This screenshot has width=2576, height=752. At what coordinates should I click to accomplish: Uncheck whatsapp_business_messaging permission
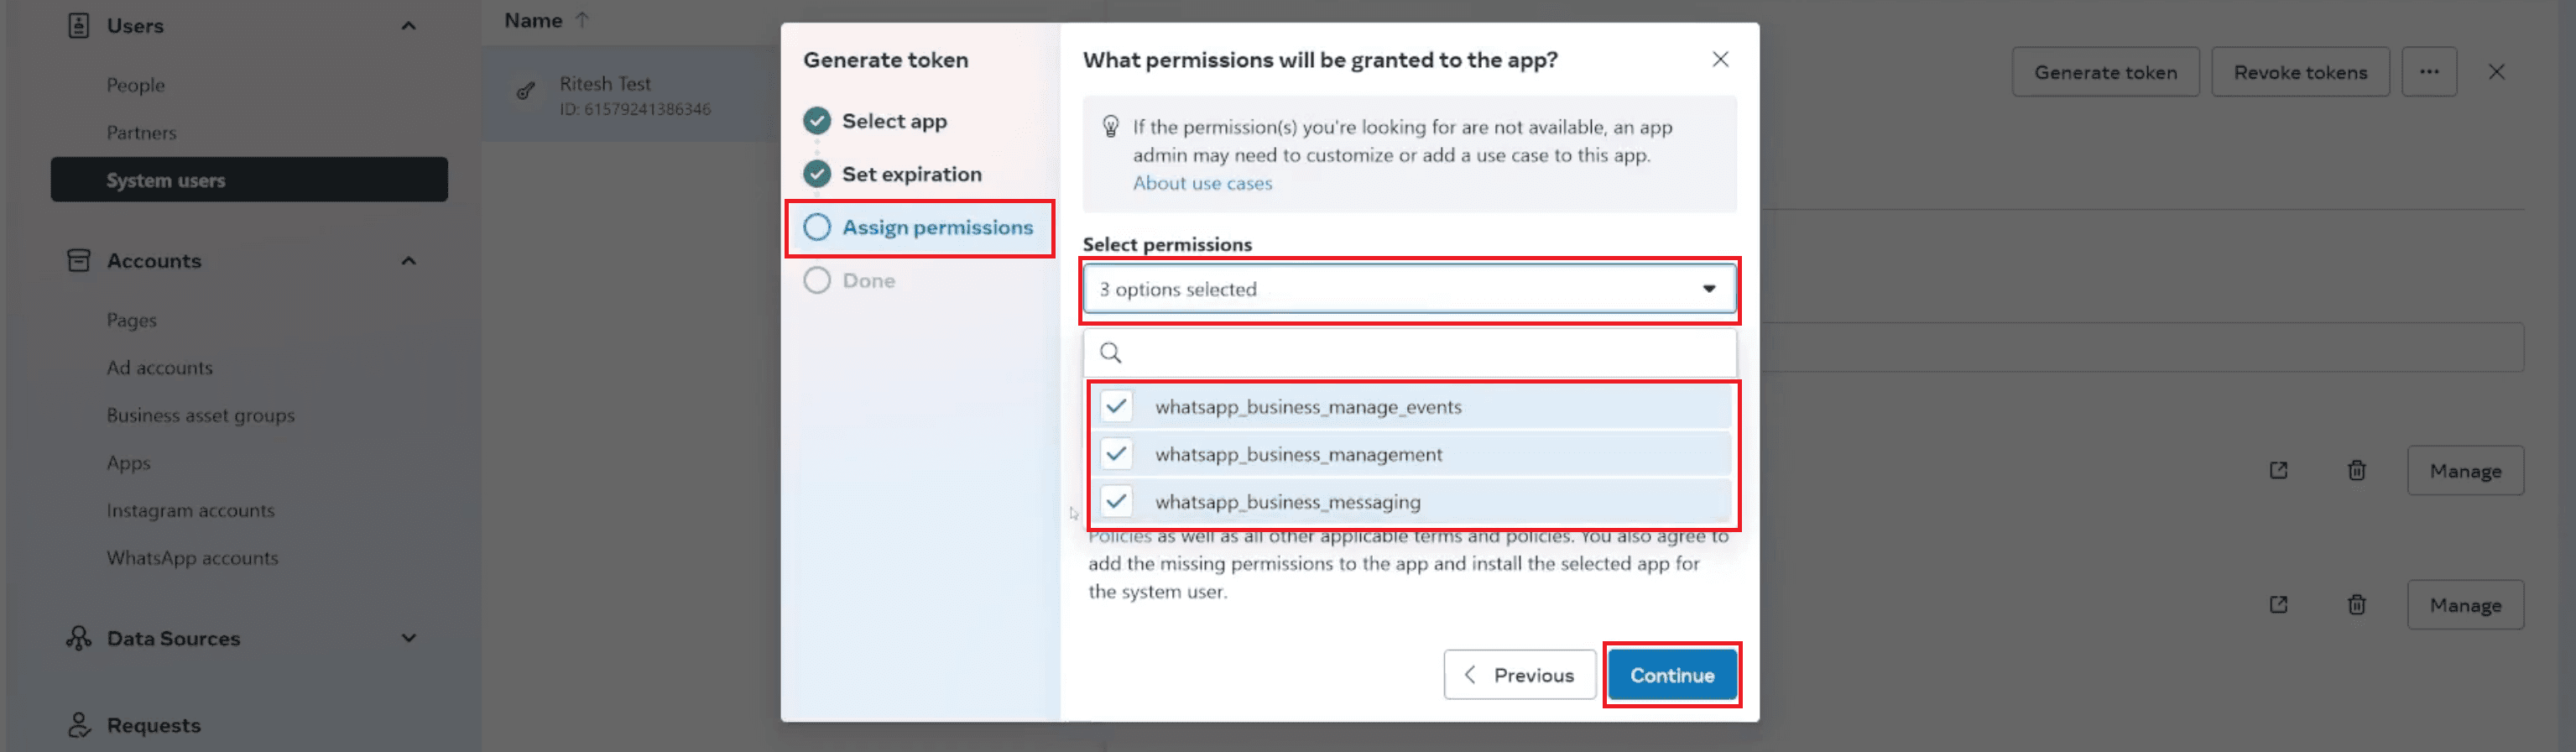(x=1117, y=501)
